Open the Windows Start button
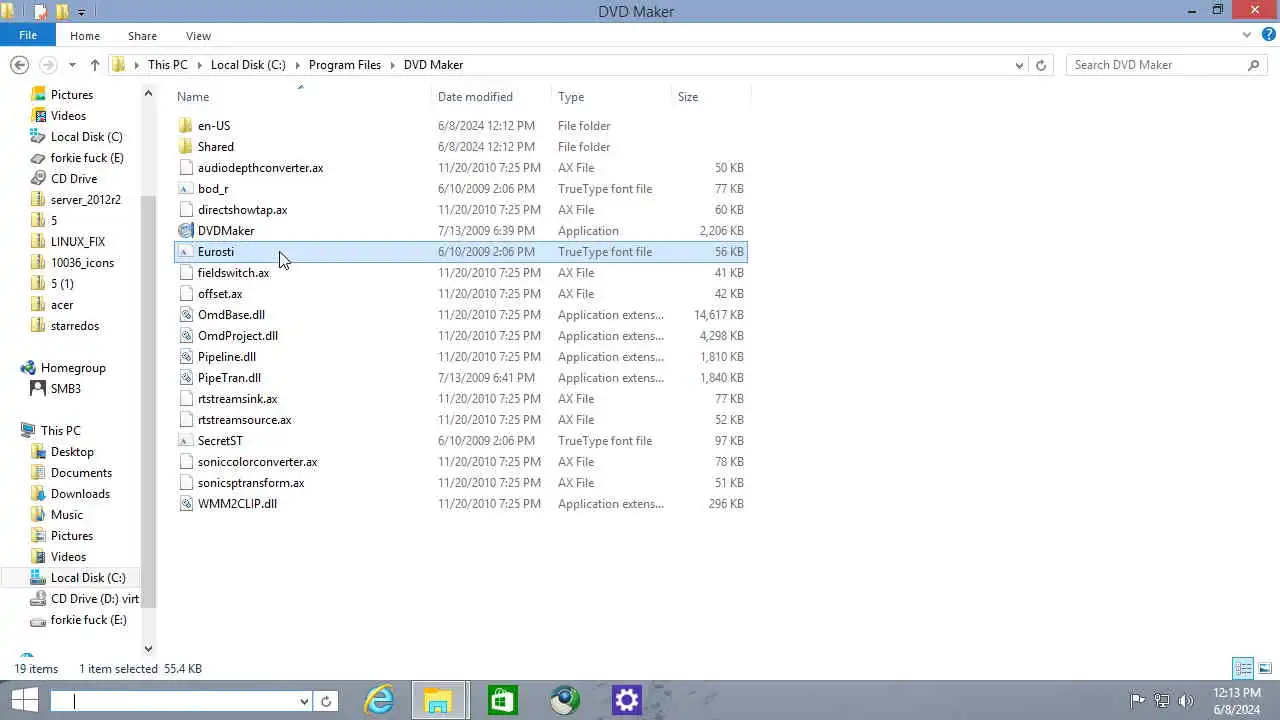Viewport: 1280px width, 720px height. [24, 700]
